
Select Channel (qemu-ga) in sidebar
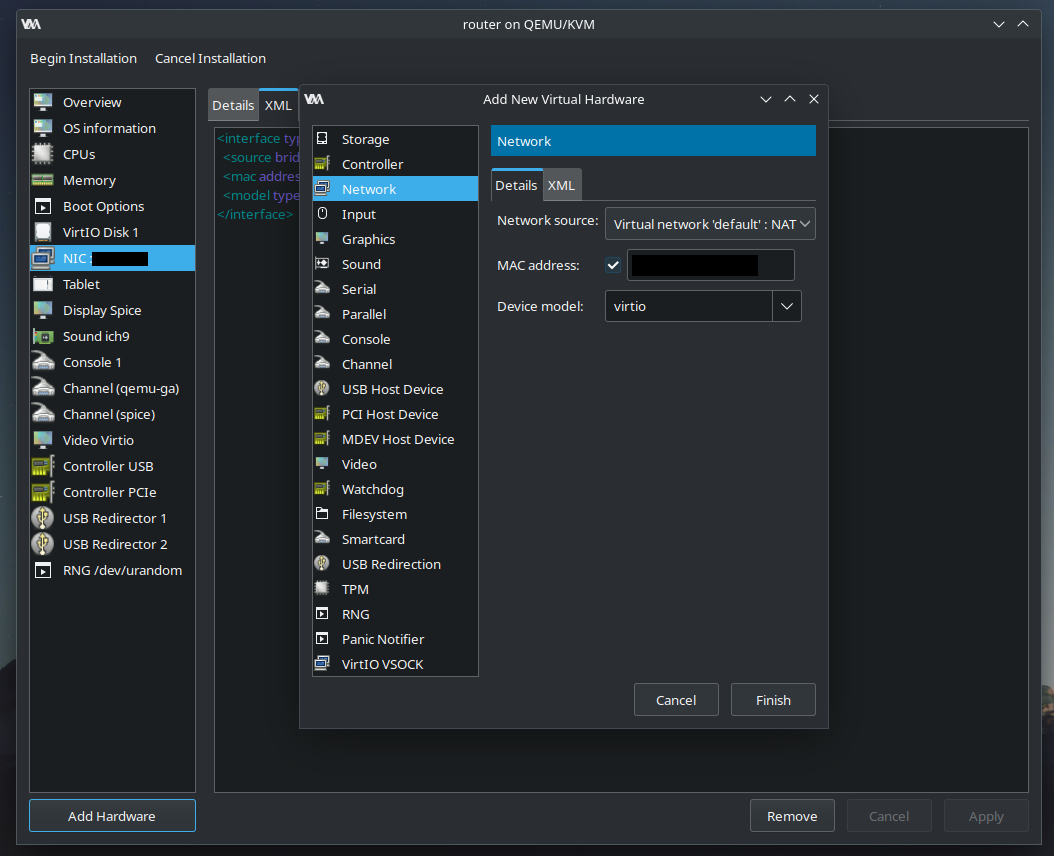[112, 388]
